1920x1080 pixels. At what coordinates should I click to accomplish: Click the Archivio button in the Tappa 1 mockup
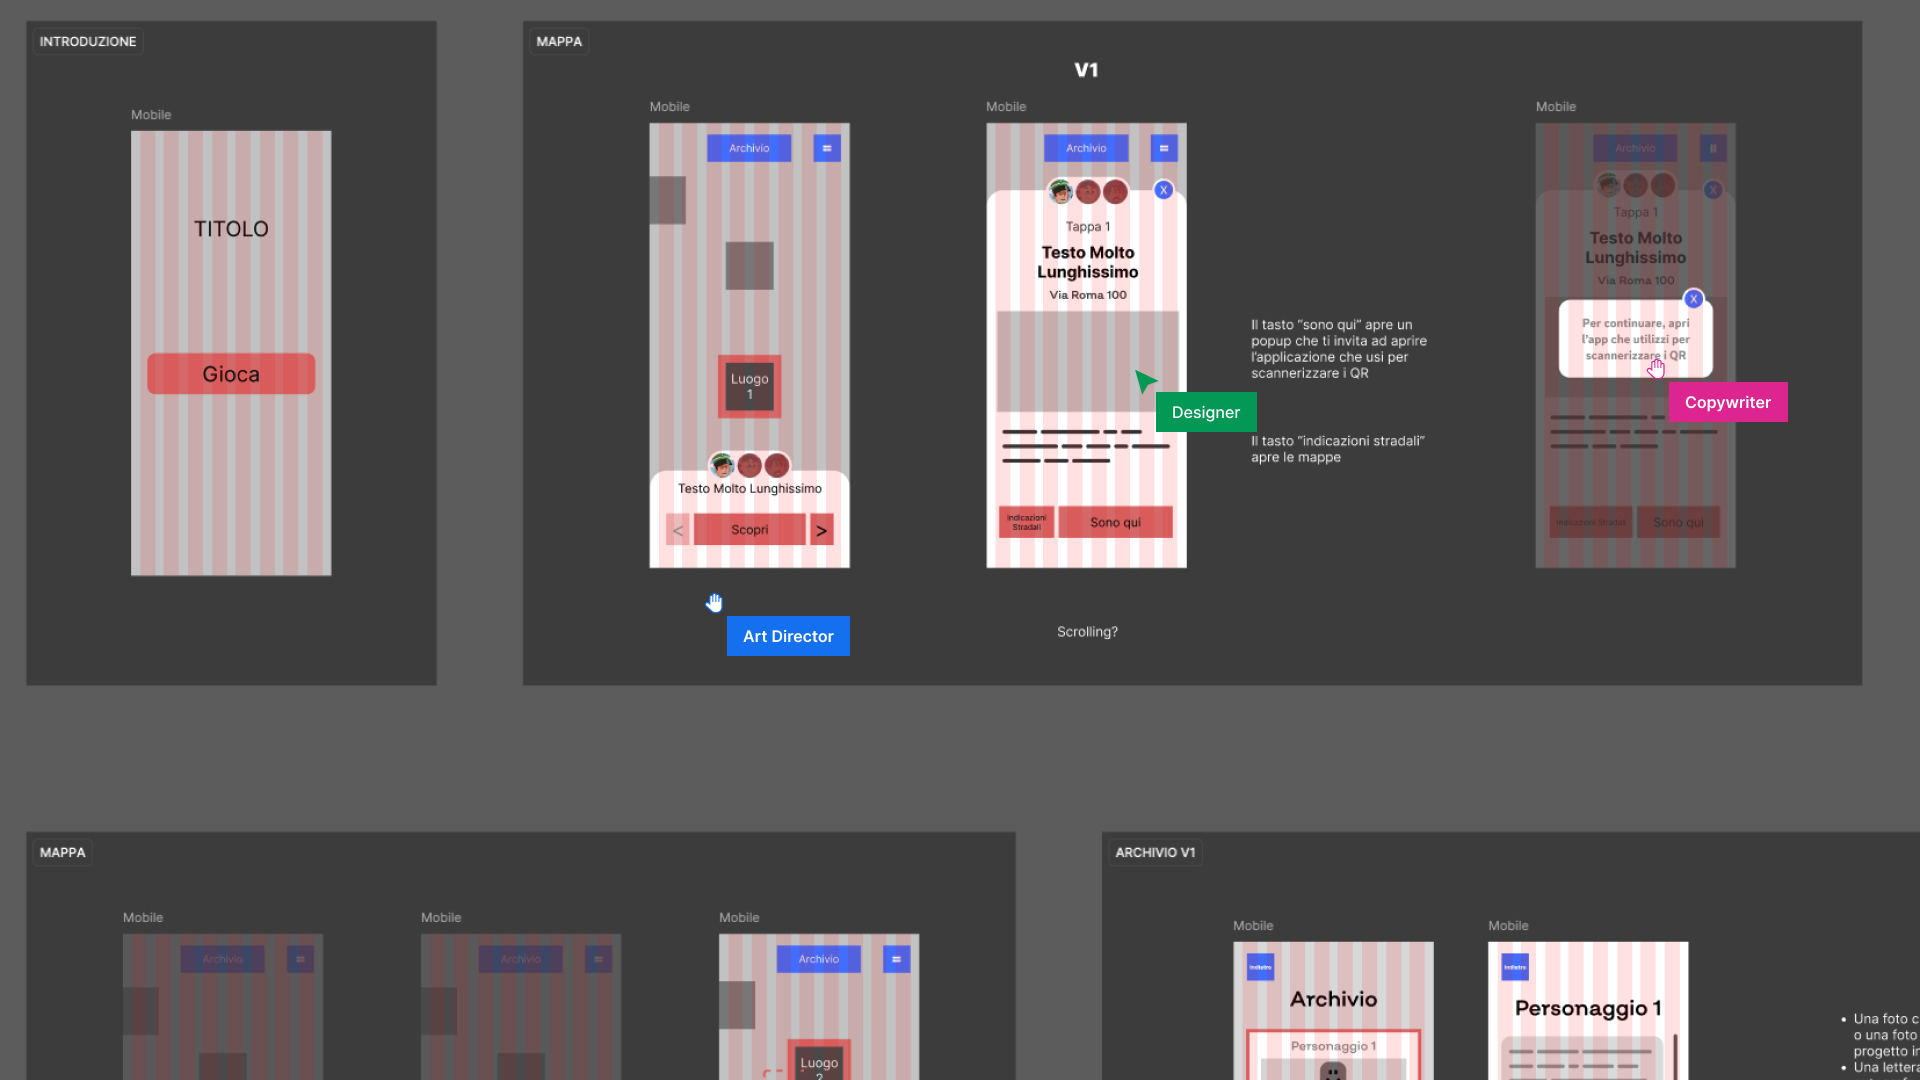(1086, 148)
